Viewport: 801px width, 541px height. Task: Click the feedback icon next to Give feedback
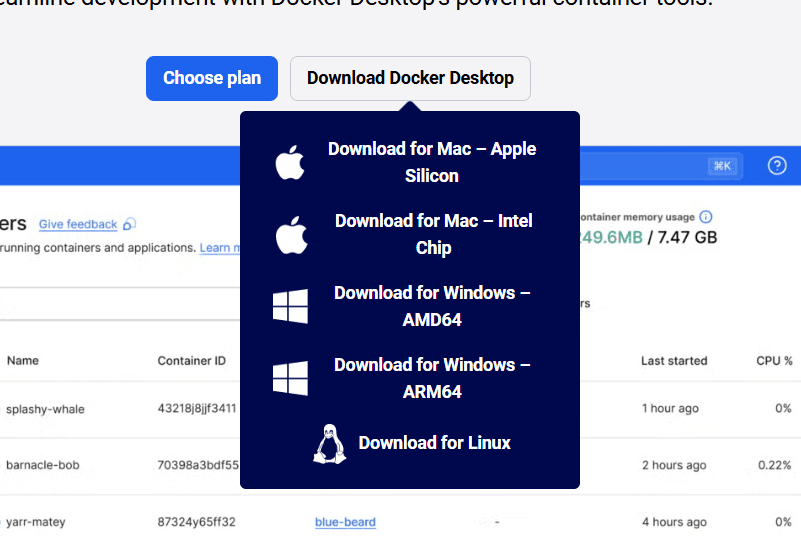[129, 224]
